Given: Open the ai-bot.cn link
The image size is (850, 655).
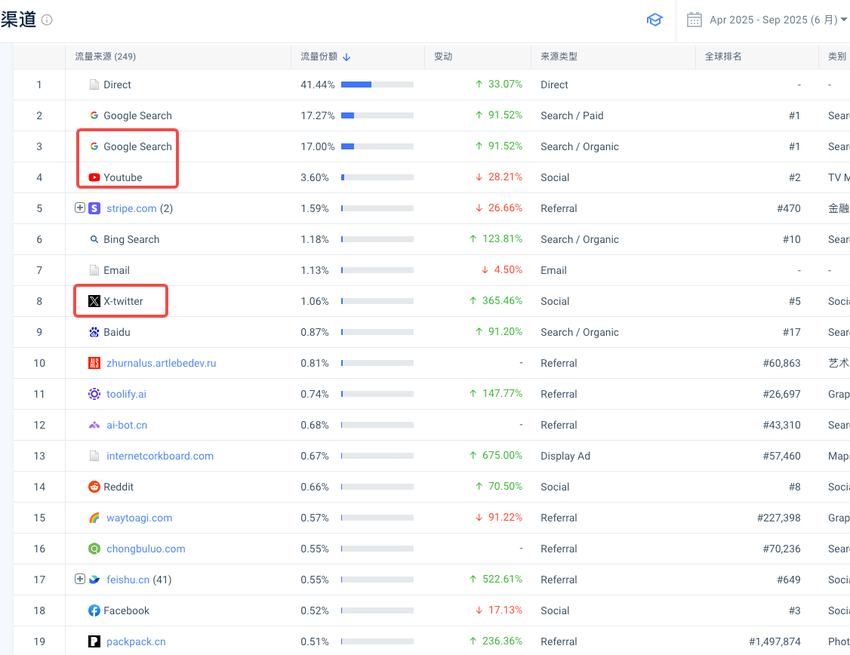Looking at the screenshot, I should (127, 425).
